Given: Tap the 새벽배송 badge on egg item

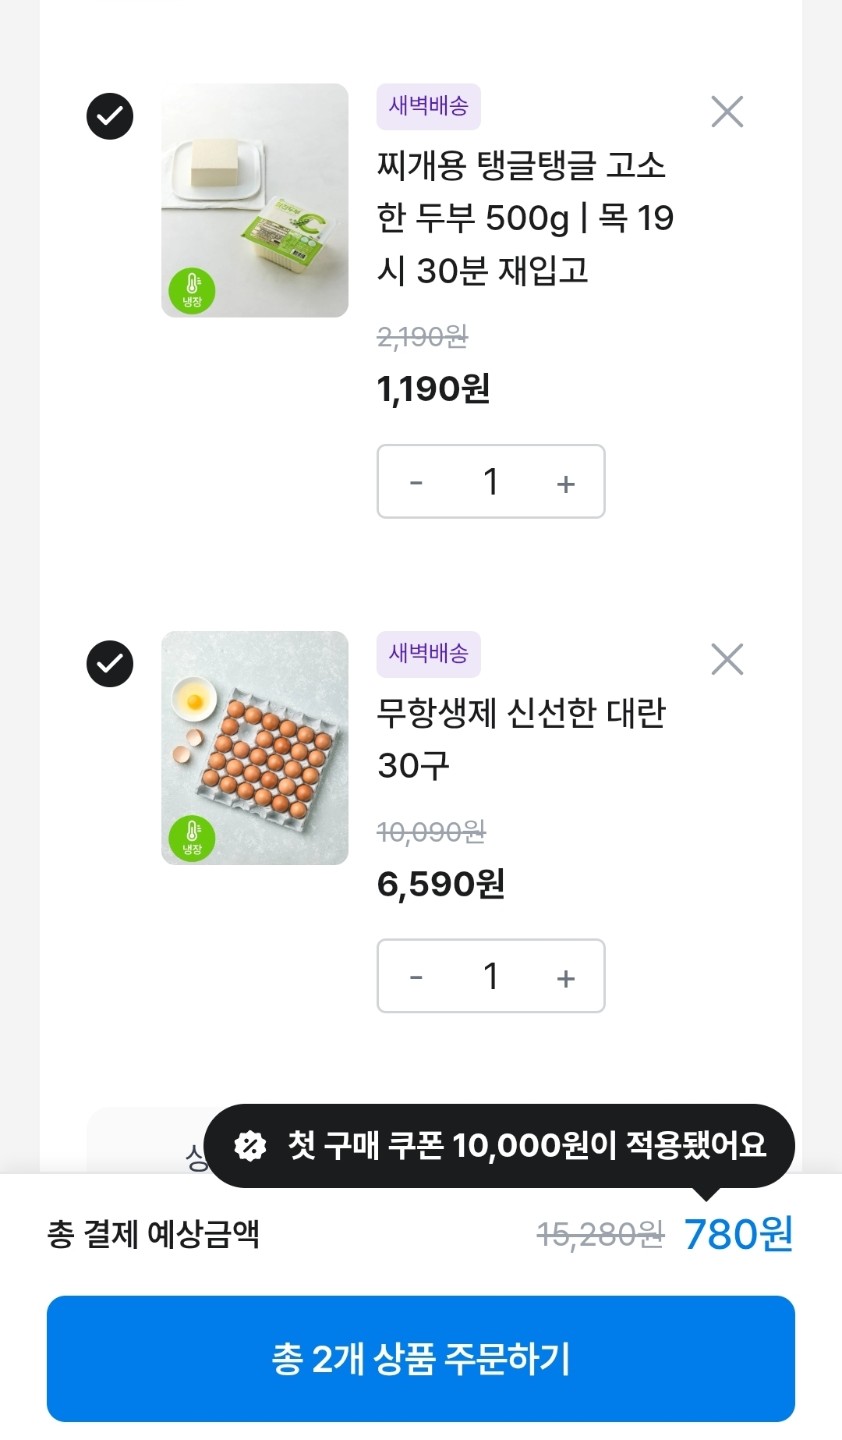Looking at the screenshot, I should point(428,654).
